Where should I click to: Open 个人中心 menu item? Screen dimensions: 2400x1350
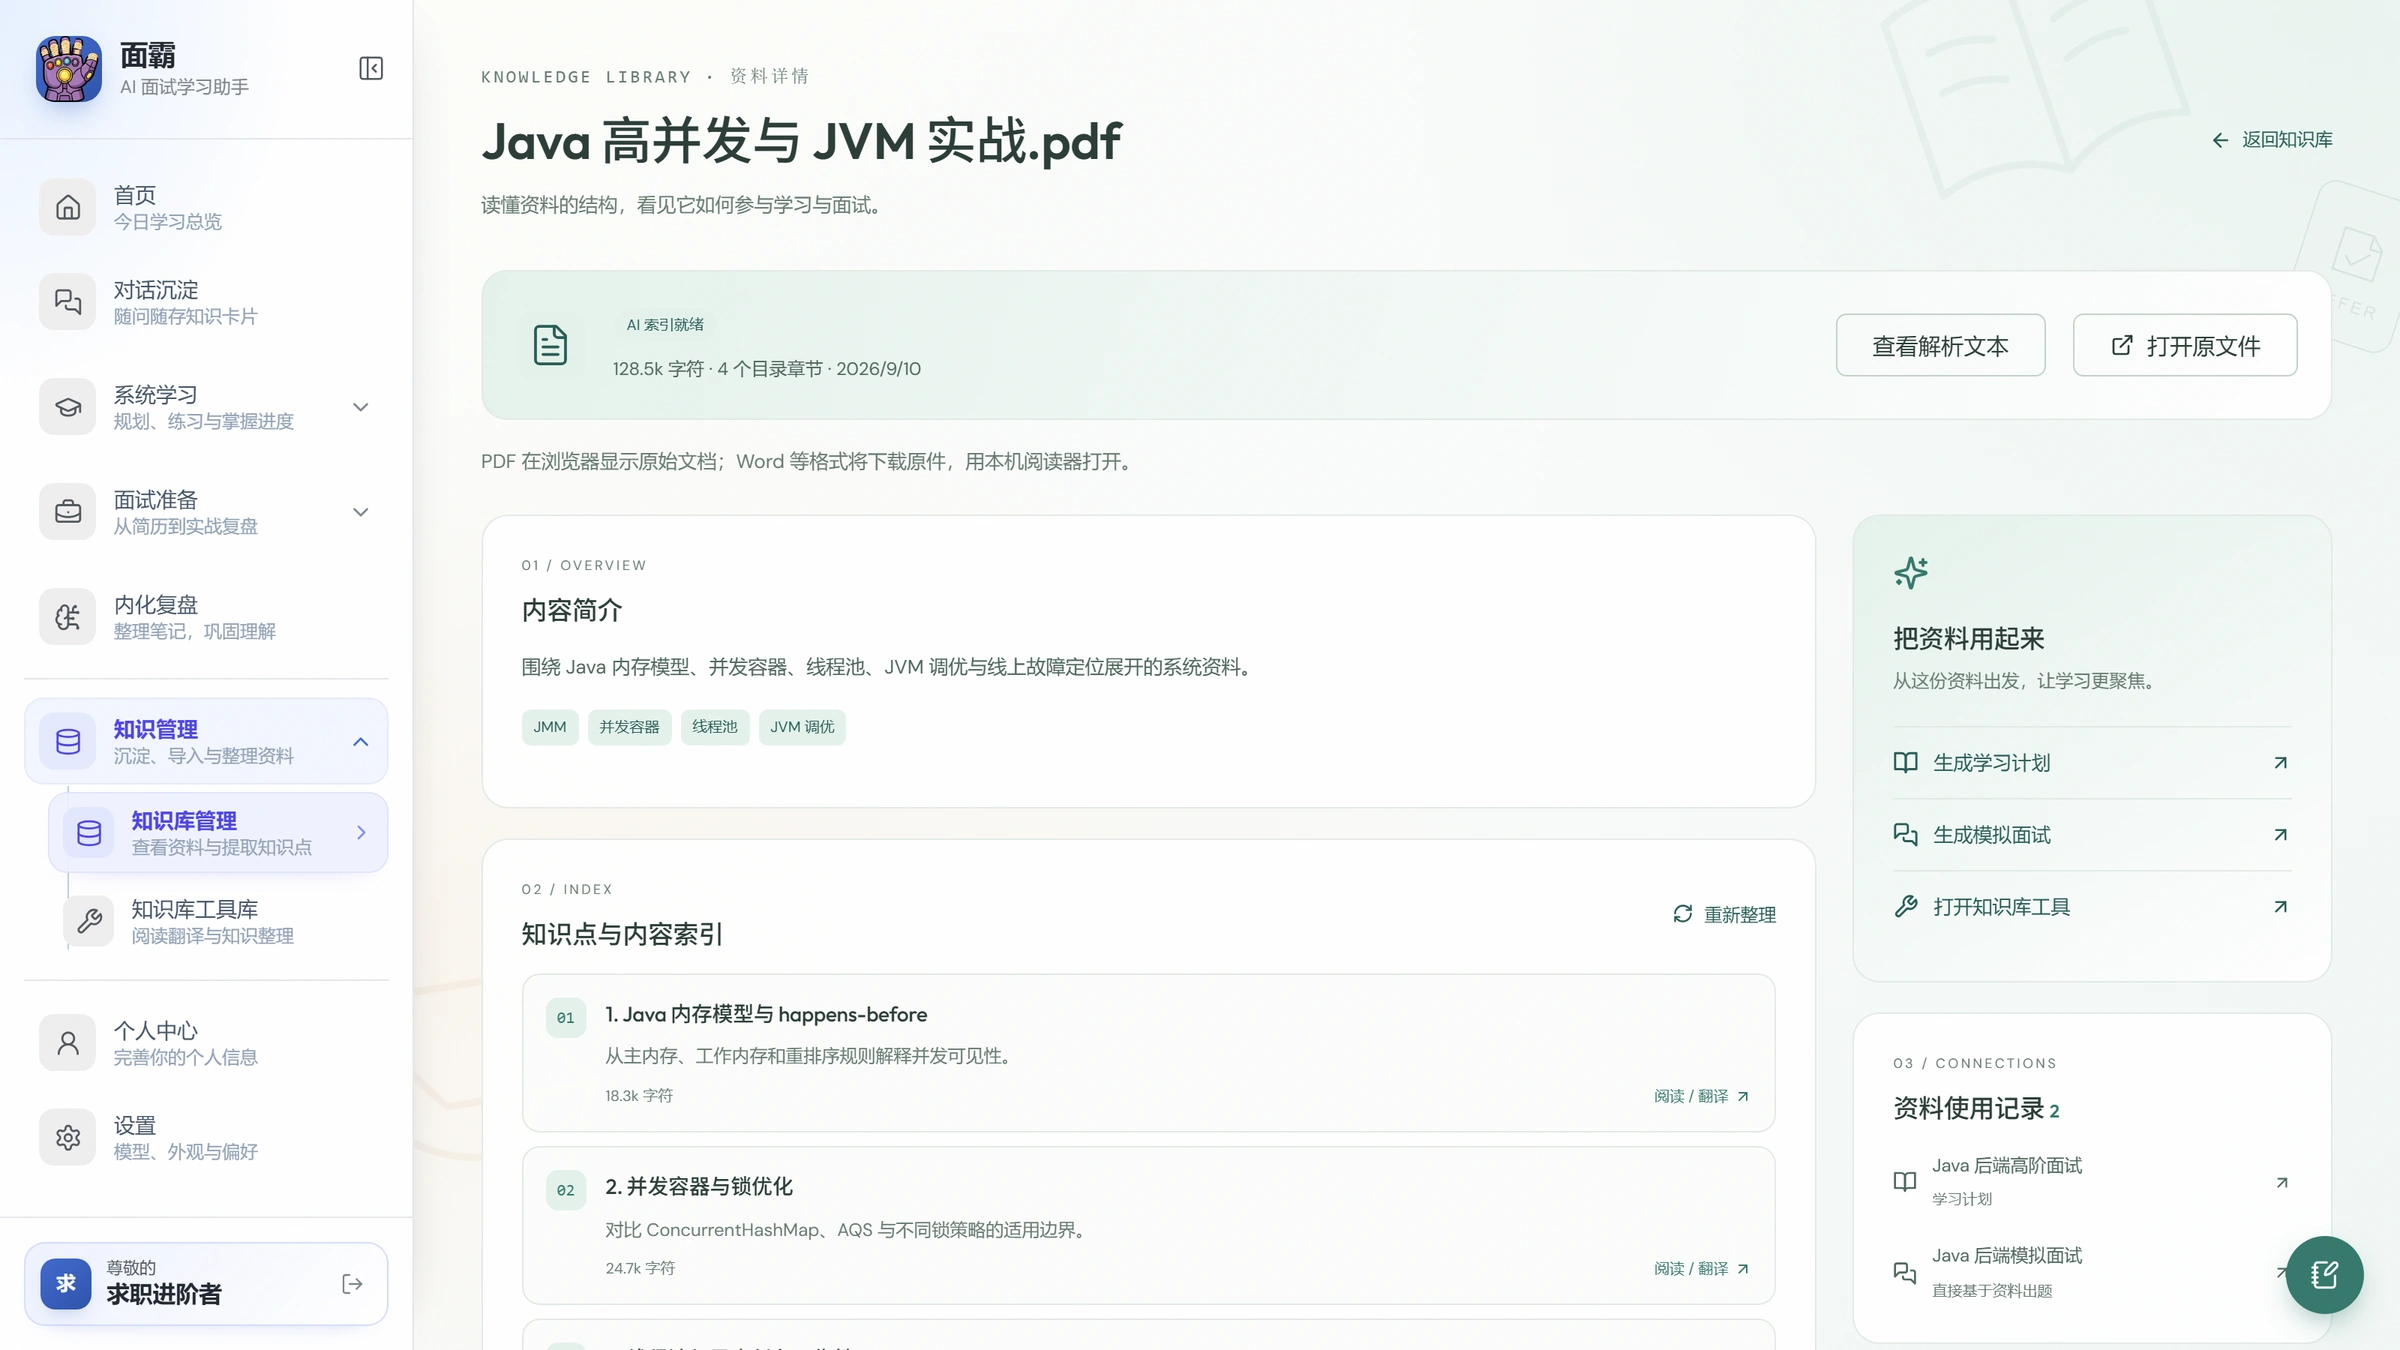pos(206,1042)
